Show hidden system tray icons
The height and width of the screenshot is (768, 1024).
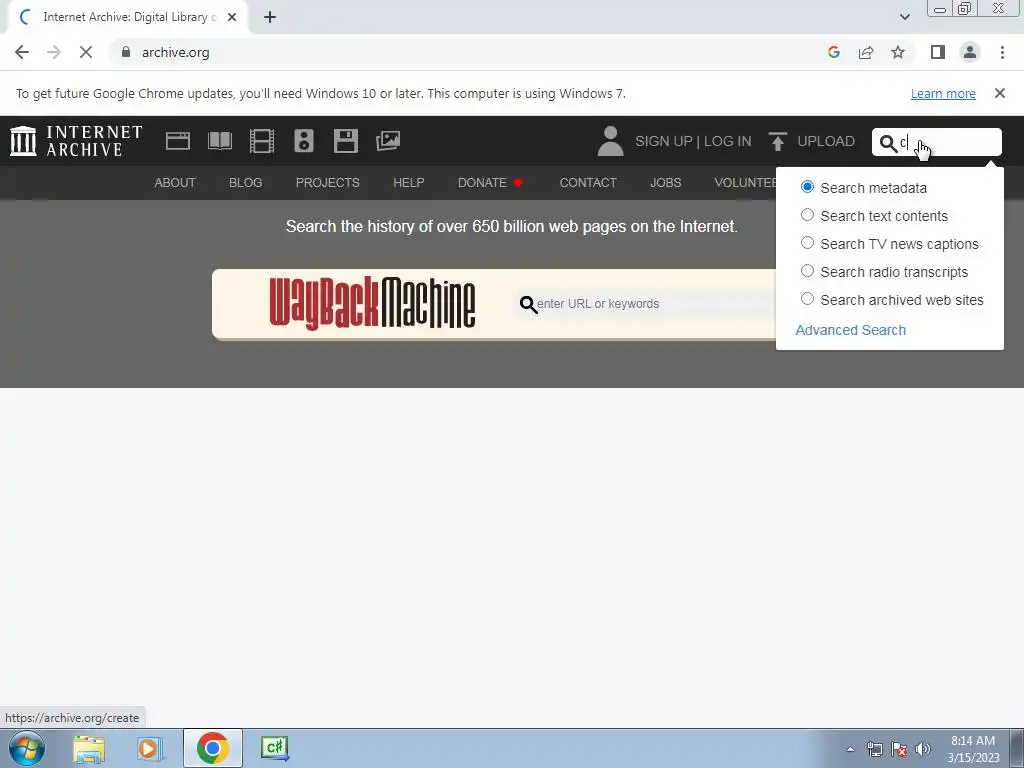pyautogui.click(x=850, y=749)
